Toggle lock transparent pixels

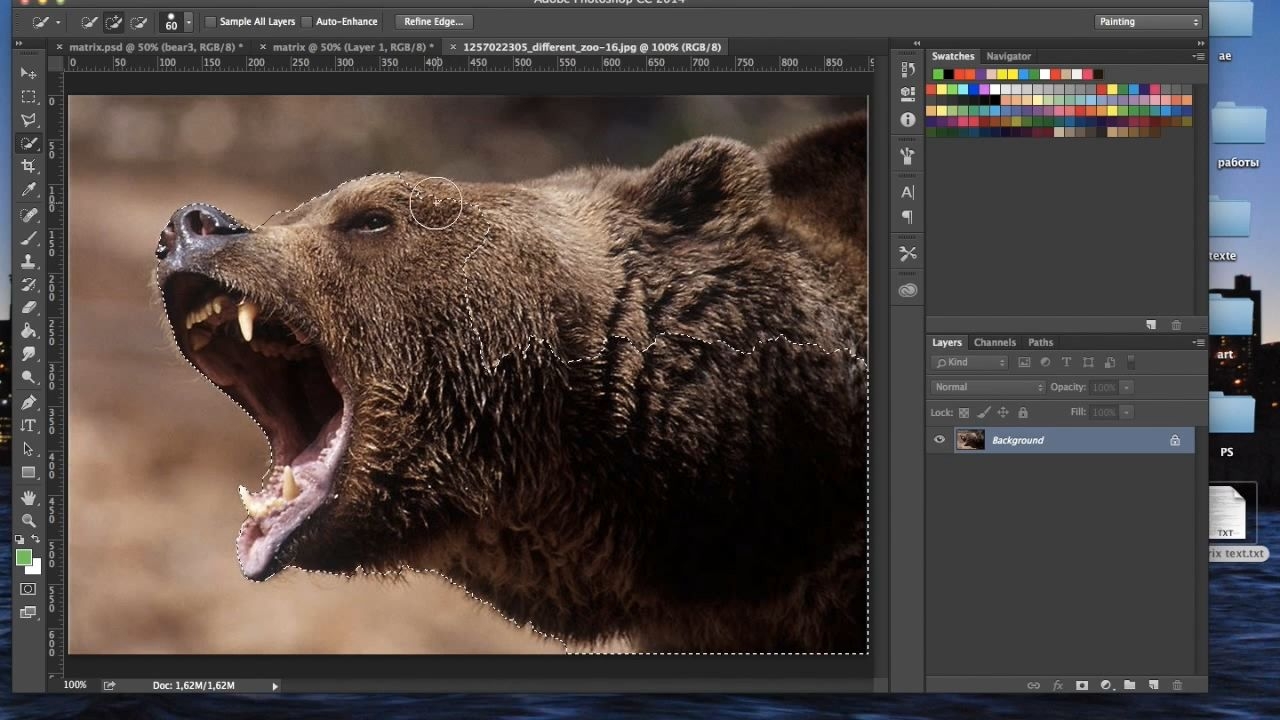click(x=964, y=412)
